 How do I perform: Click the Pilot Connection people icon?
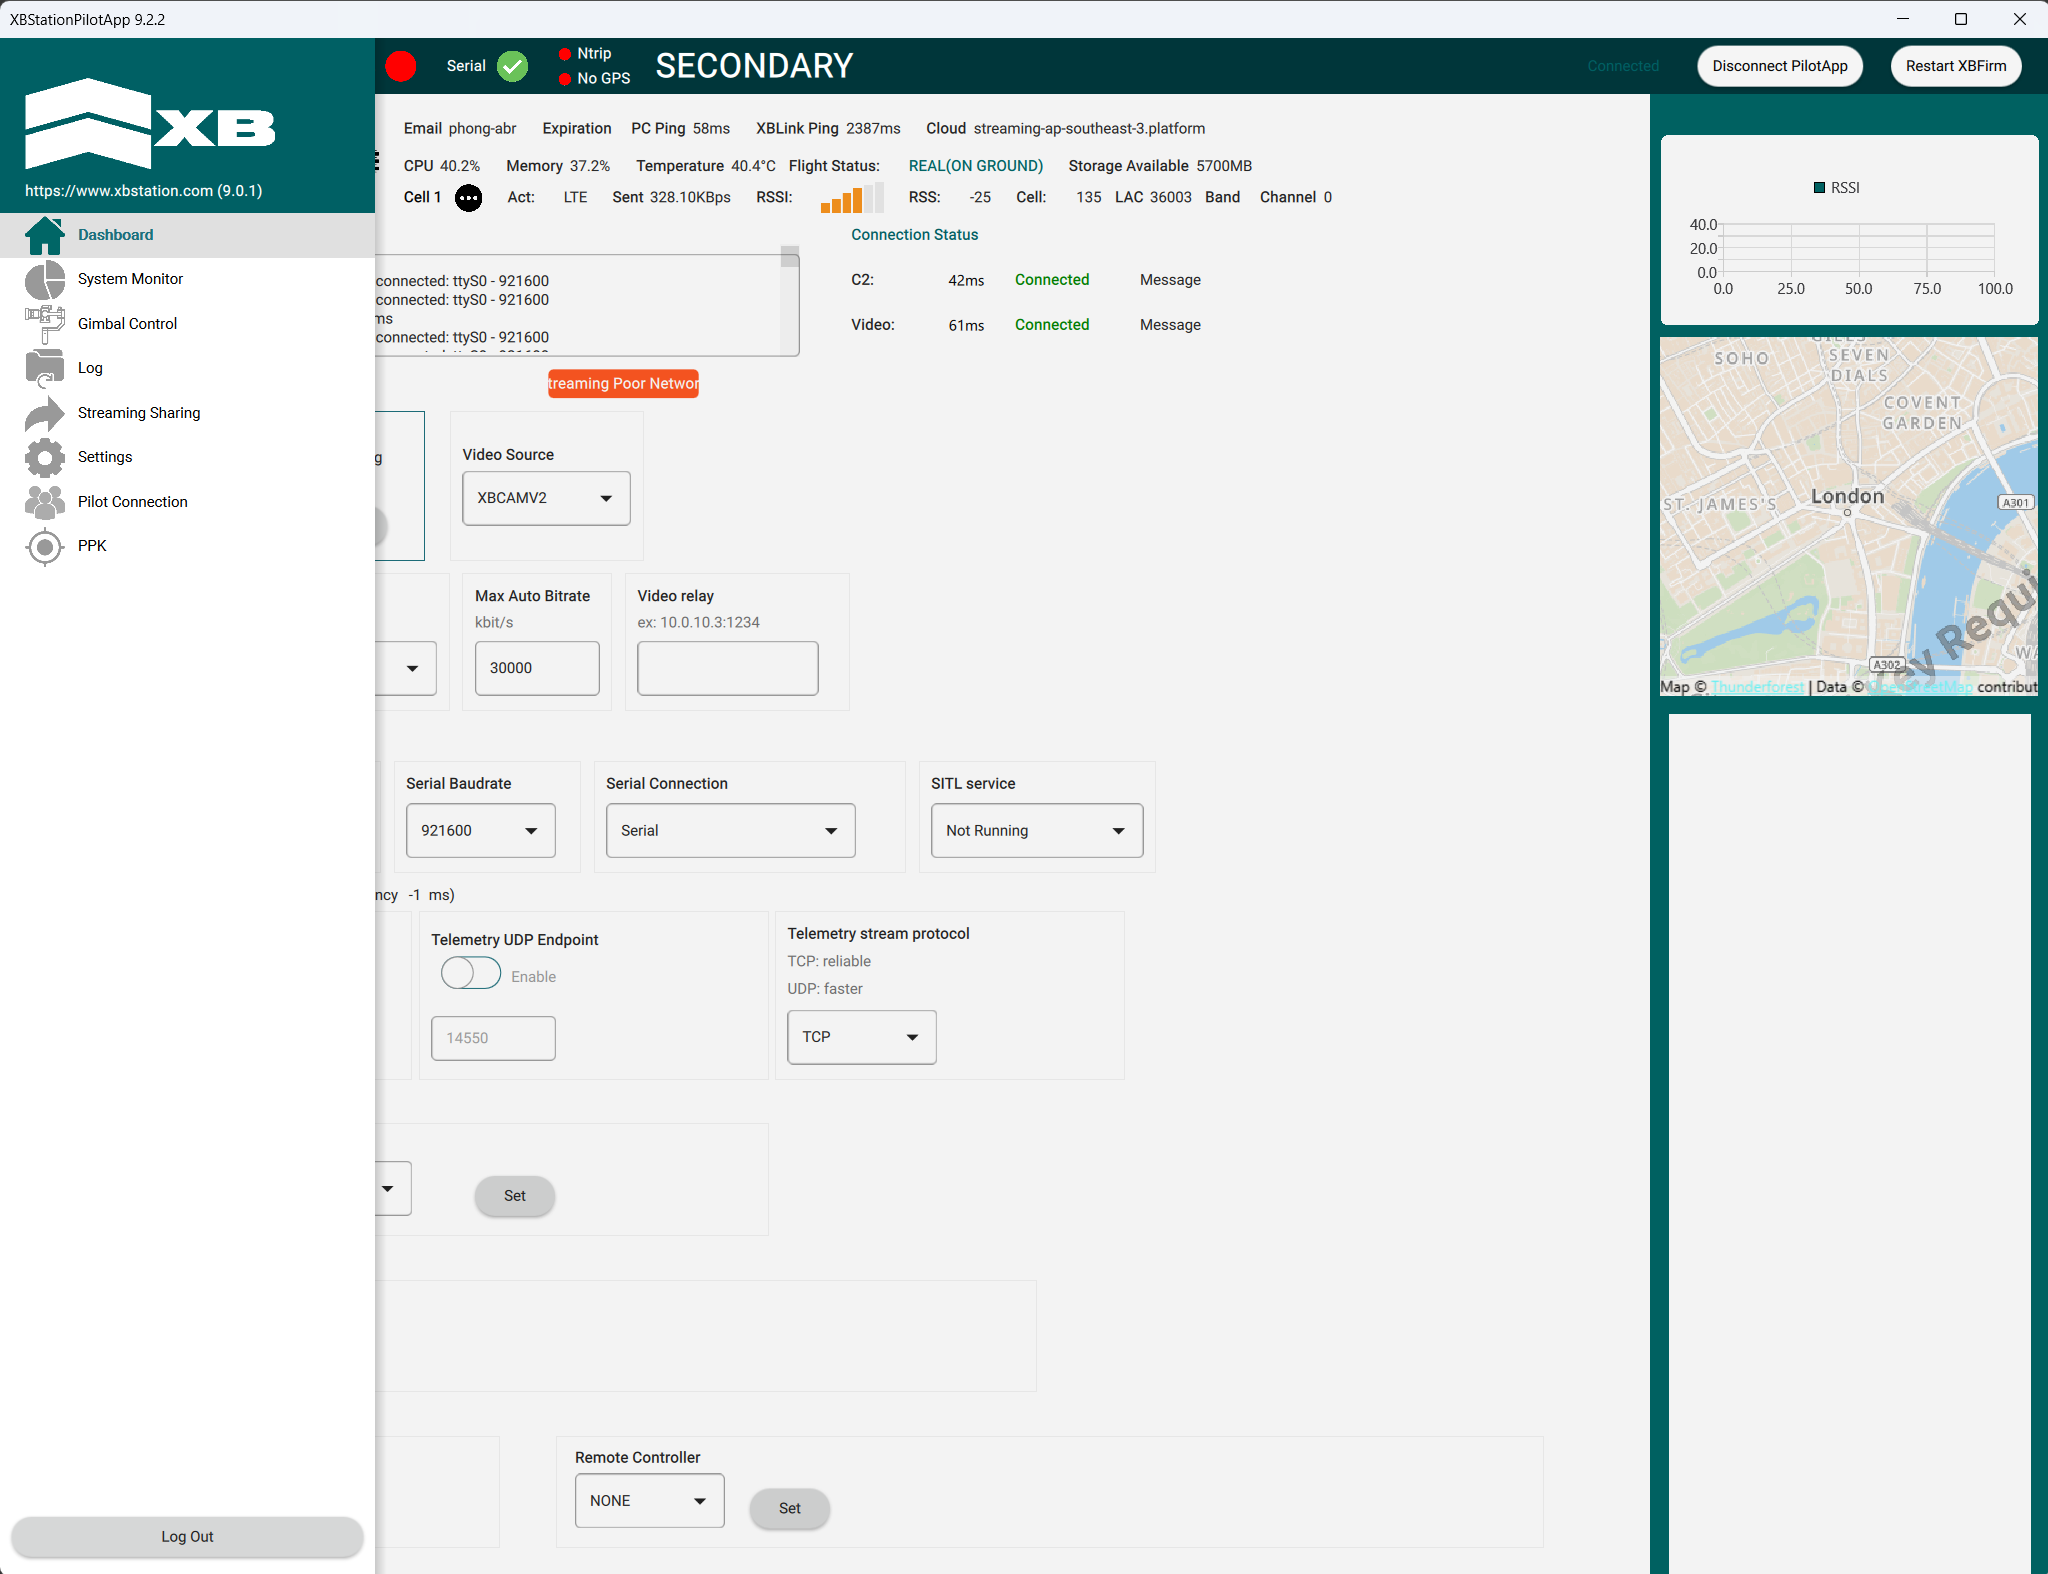(44, 502)
